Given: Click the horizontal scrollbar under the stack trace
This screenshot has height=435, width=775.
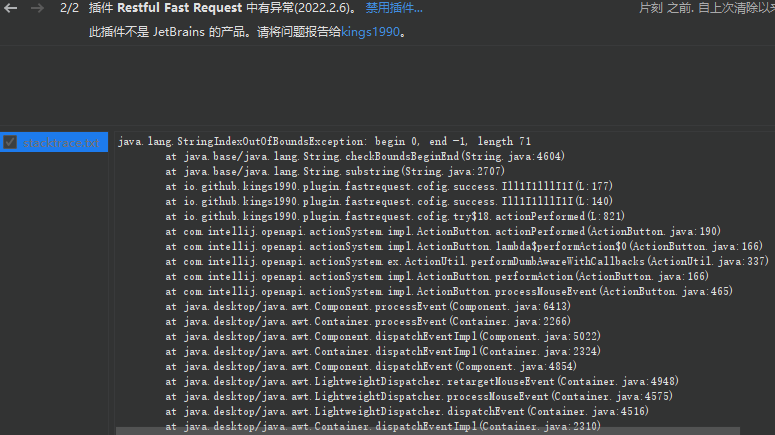Looking at the screenshot, I should (x=428, y=431).
